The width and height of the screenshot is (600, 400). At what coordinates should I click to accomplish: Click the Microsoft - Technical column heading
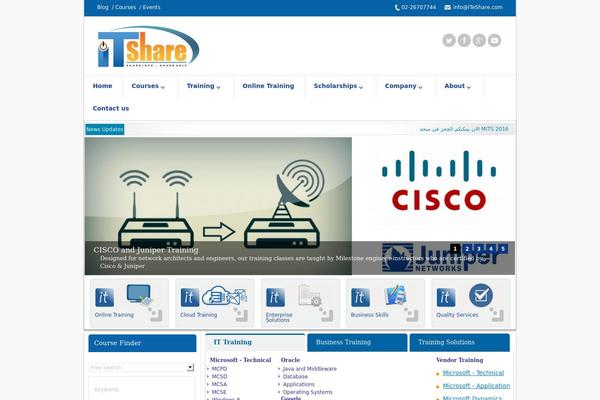[240, 360]
